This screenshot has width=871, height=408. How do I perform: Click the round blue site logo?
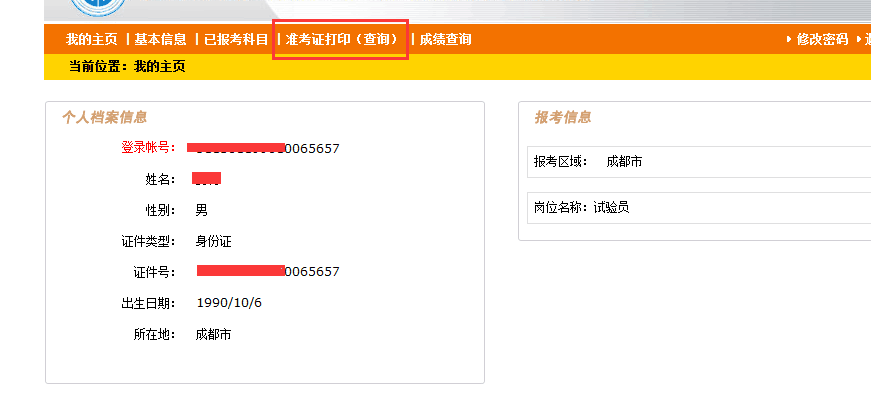point(98,7)
